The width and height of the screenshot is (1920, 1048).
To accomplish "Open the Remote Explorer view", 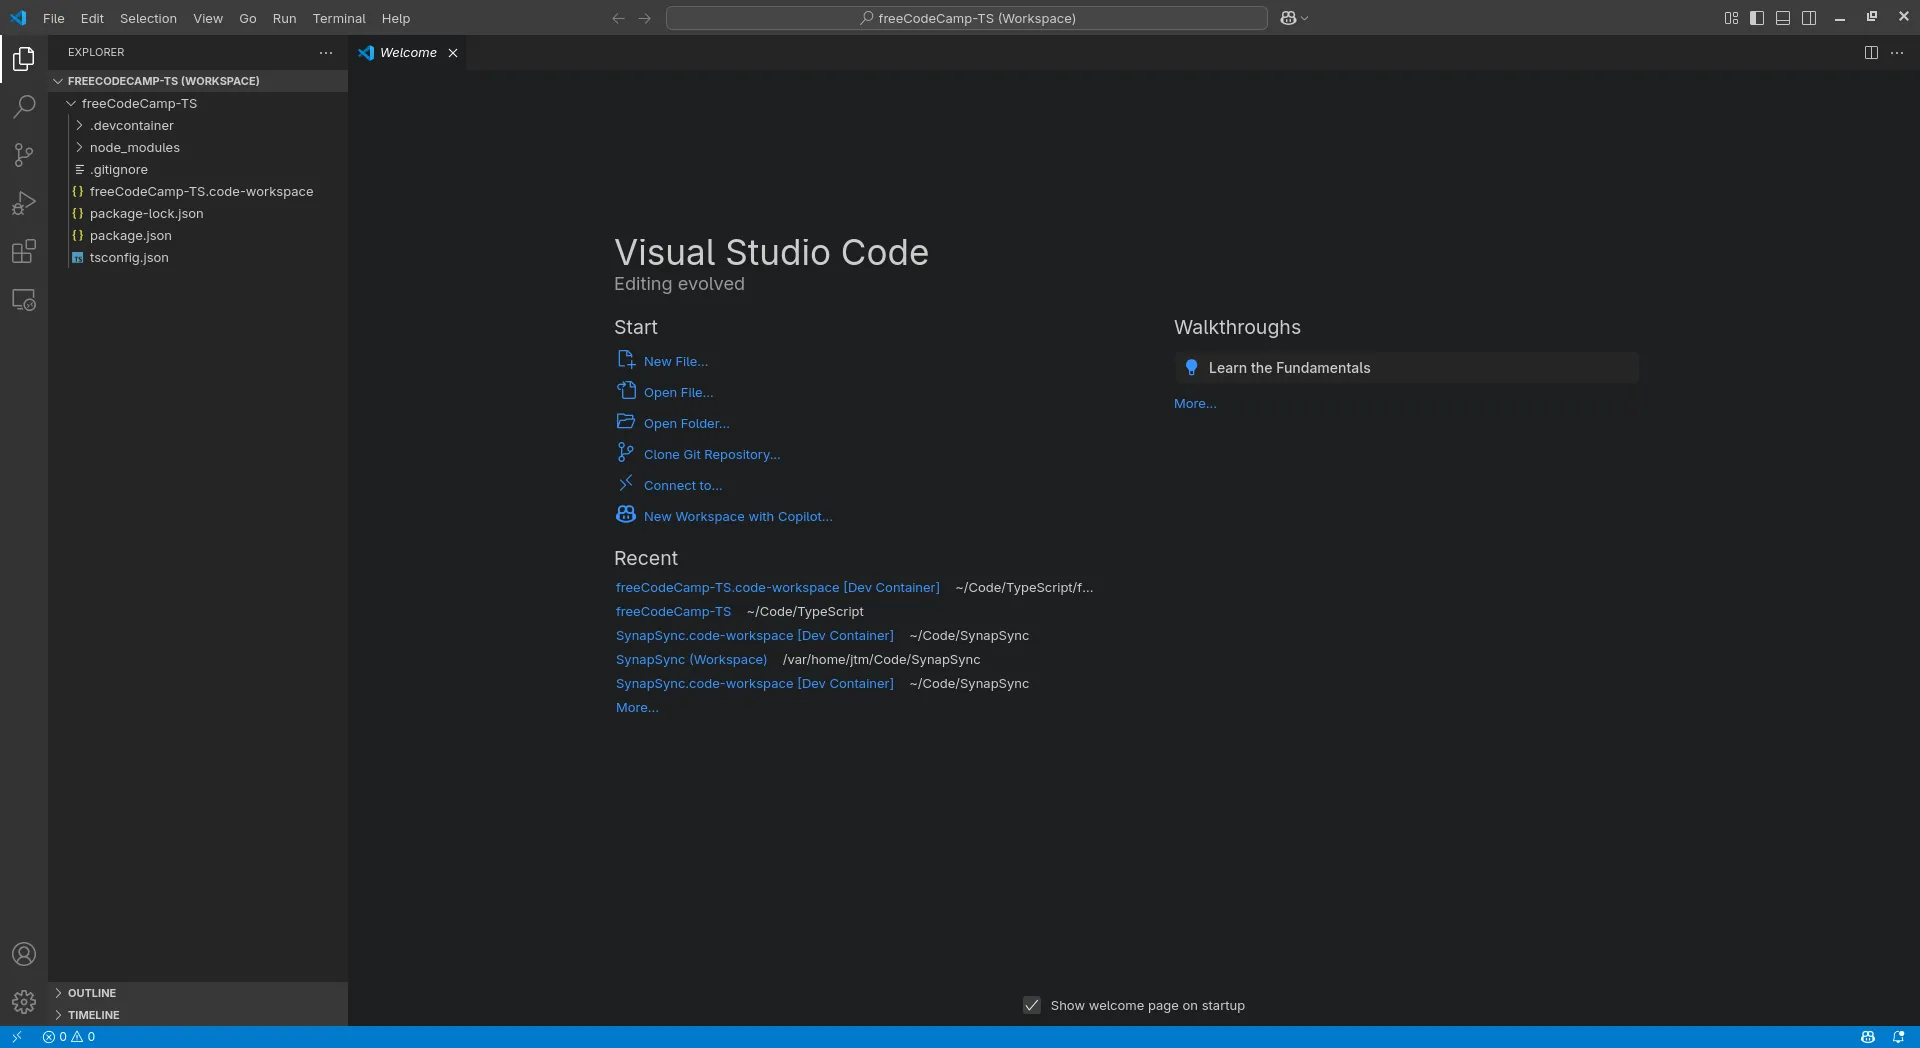I will tap(22, 300).
